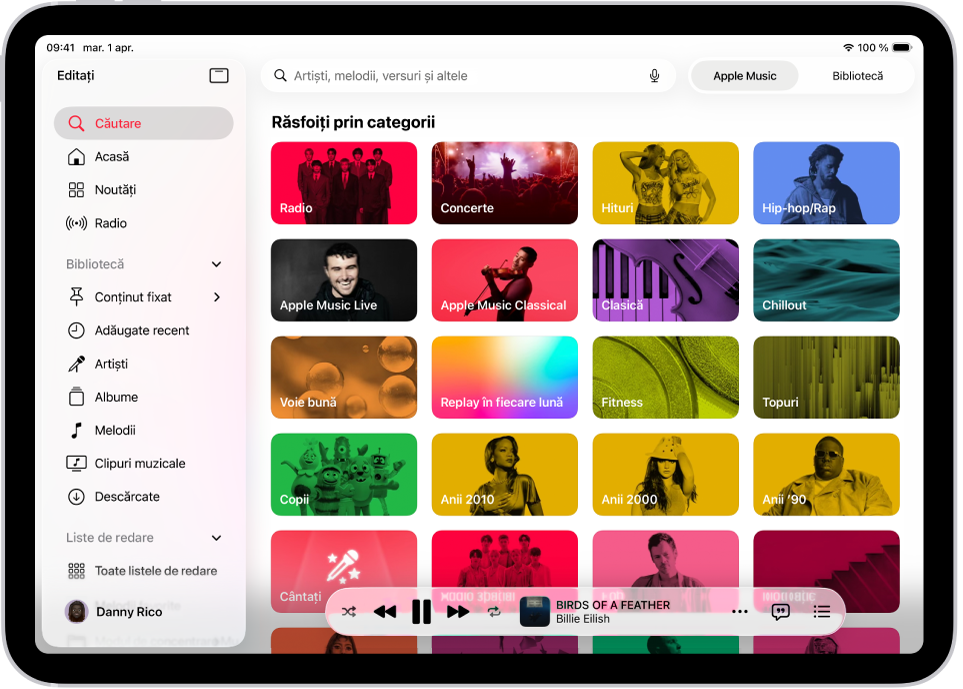Open the Apple Music Classical tile
The height and width of the screenshot is (689, 963).
click(x=505, y=280)
